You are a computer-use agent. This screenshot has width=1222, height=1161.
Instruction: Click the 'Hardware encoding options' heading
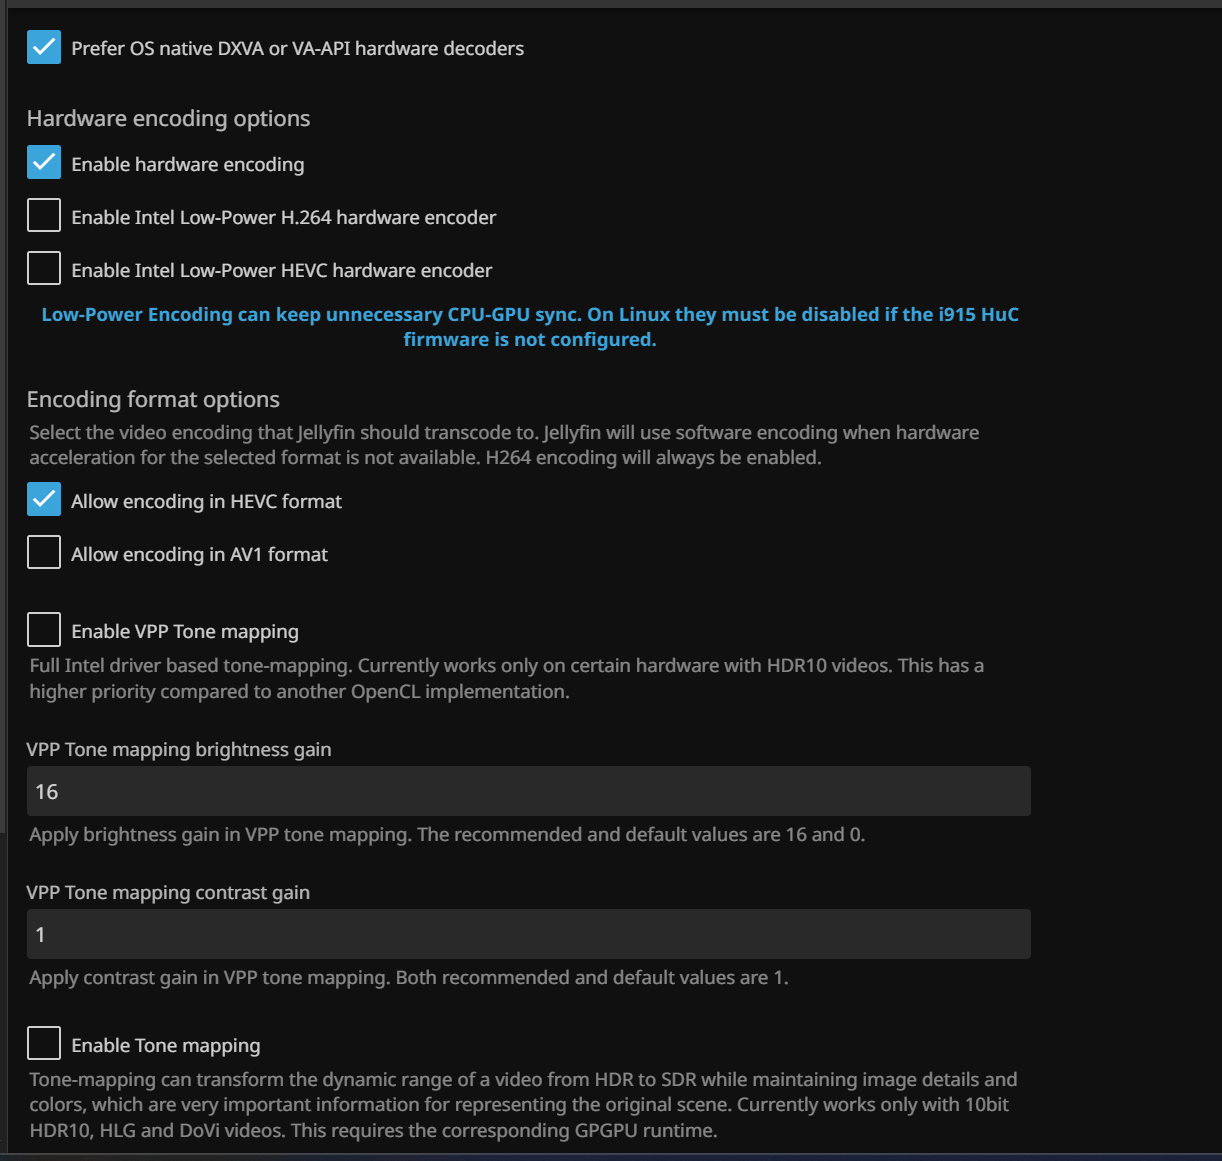168,119
